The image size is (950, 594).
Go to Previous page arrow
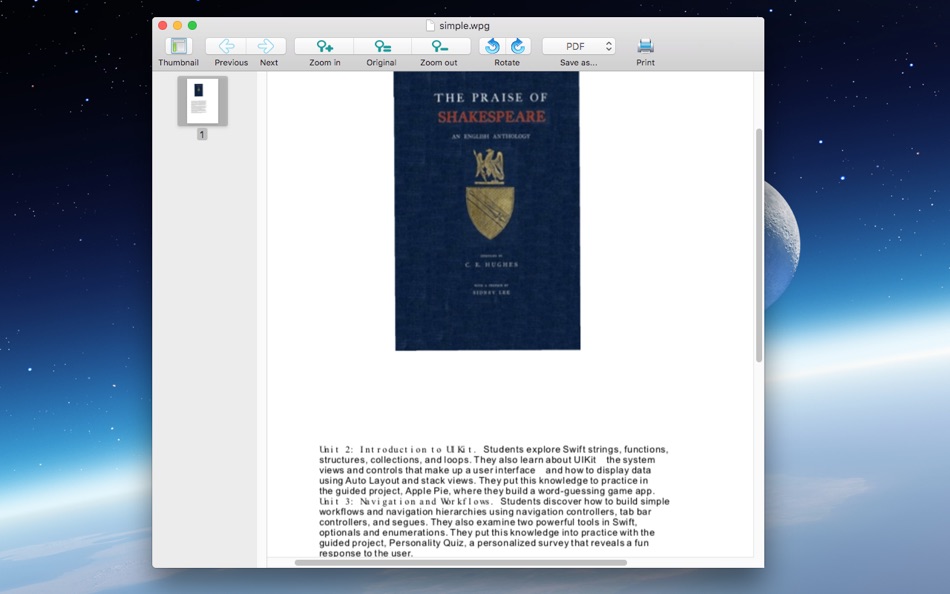[226, 46]
